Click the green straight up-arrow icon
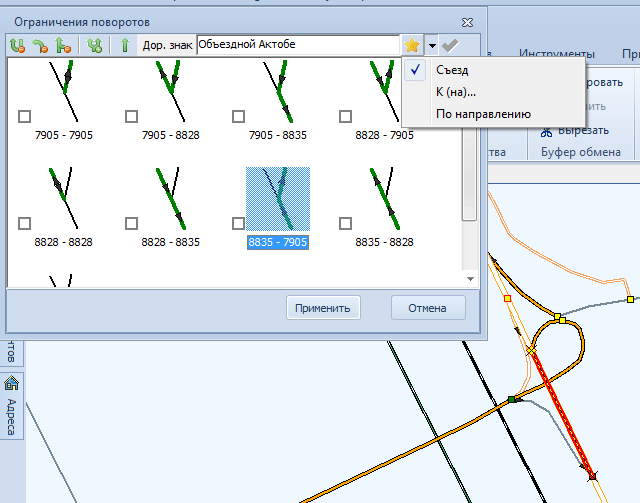This screenshot has width=640, height=503. pyautogui.click(x=125, y=45)
